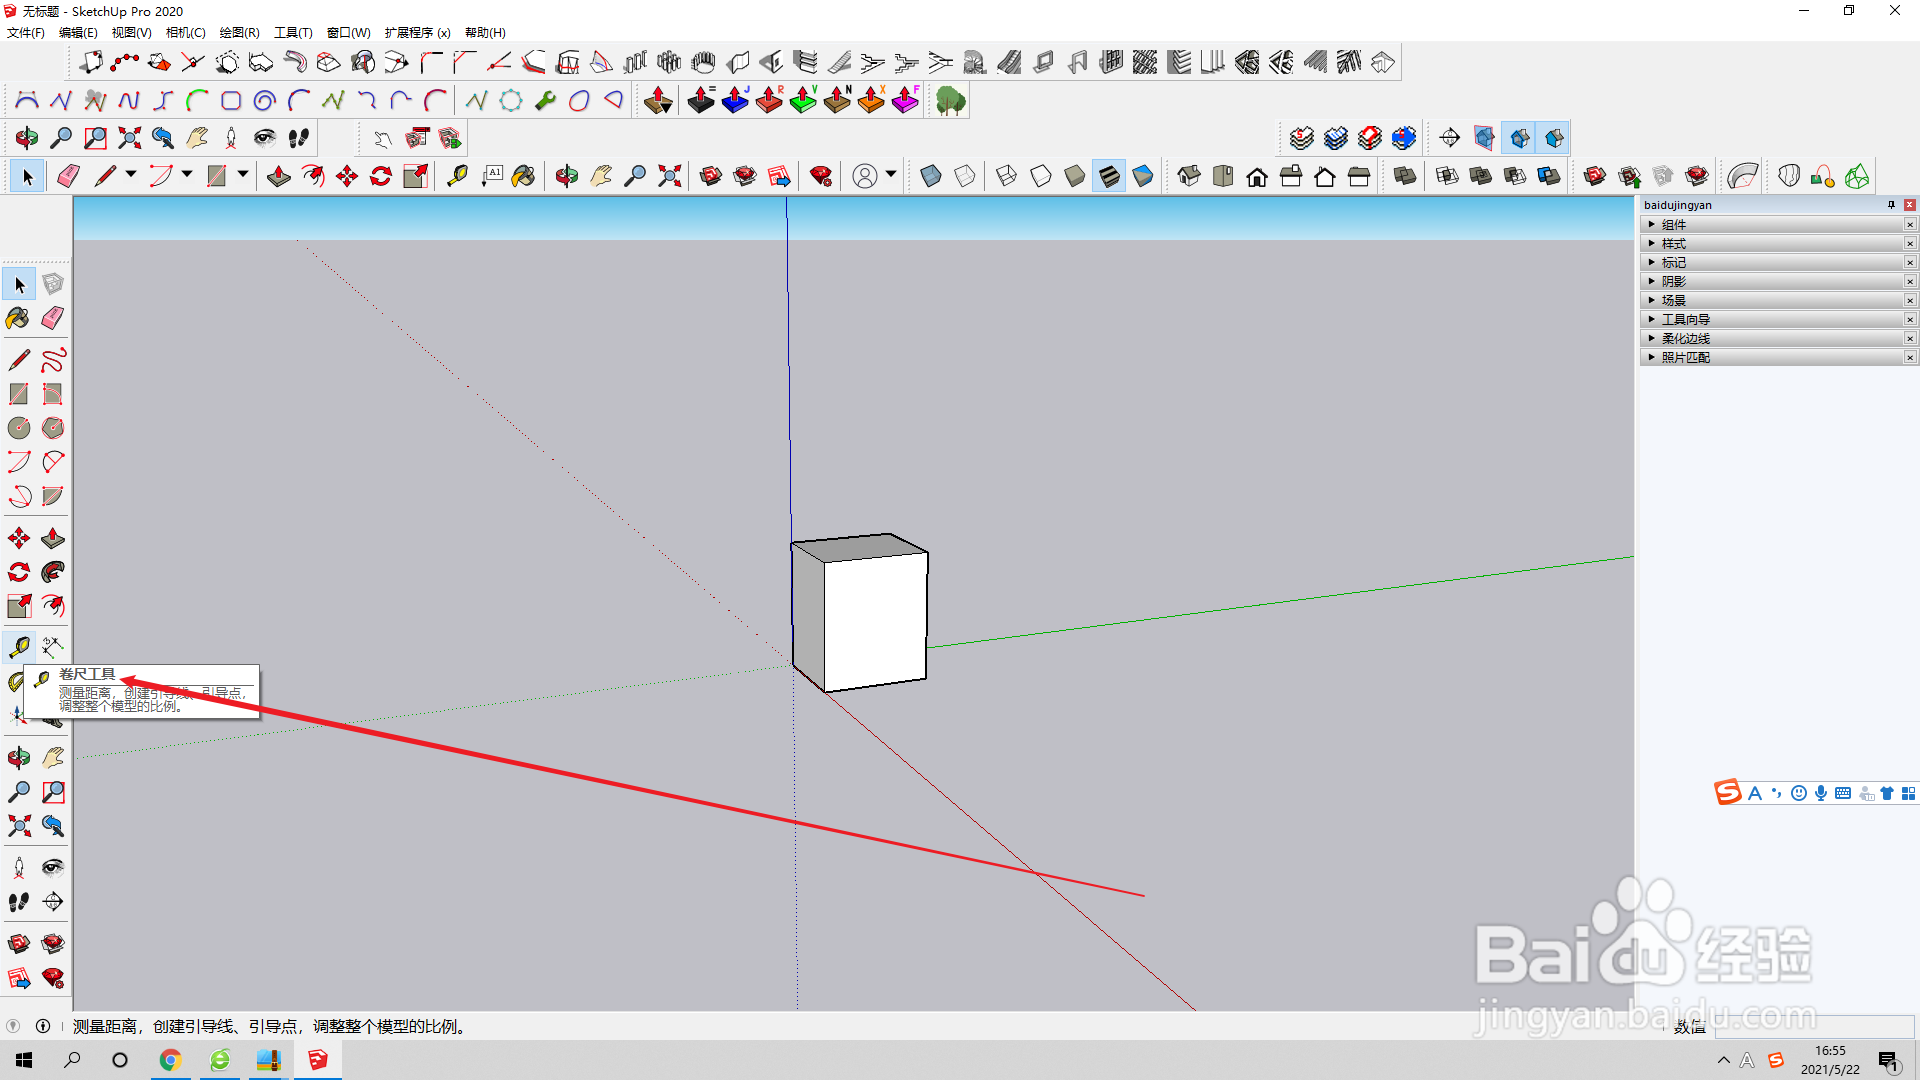Pin the baidujingyan tray panel
This screenshot has height=1080, width=1920.
[x=1891, y=205]
